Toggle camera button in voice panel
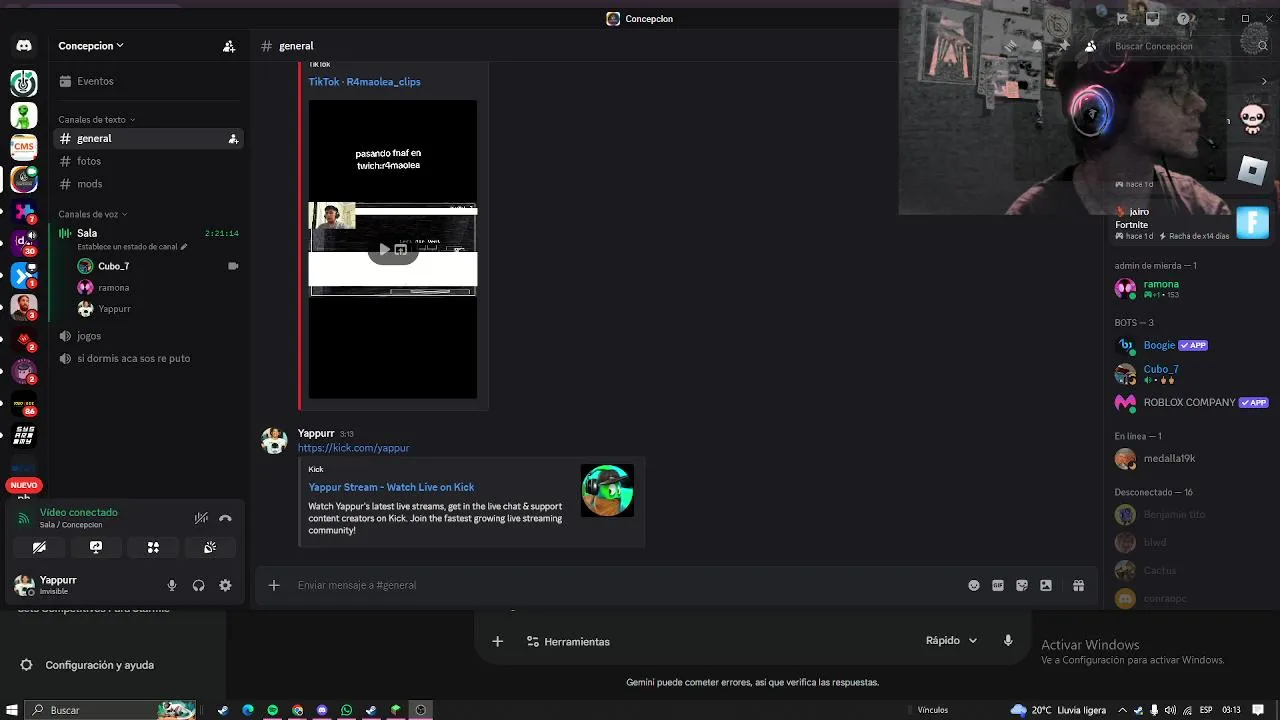This screenshot has width=1280, height=720. (39, 547)
